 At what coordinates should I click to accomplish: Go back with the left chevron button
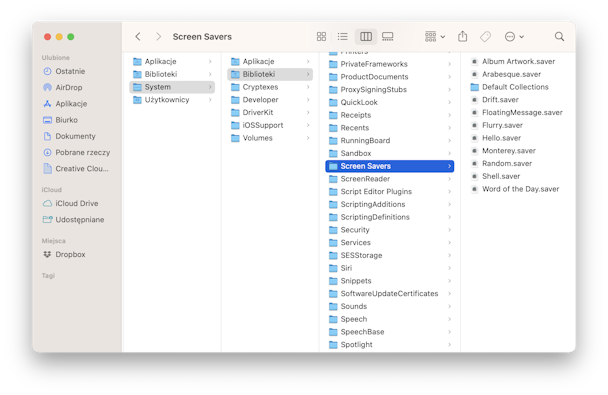point(138,37)
